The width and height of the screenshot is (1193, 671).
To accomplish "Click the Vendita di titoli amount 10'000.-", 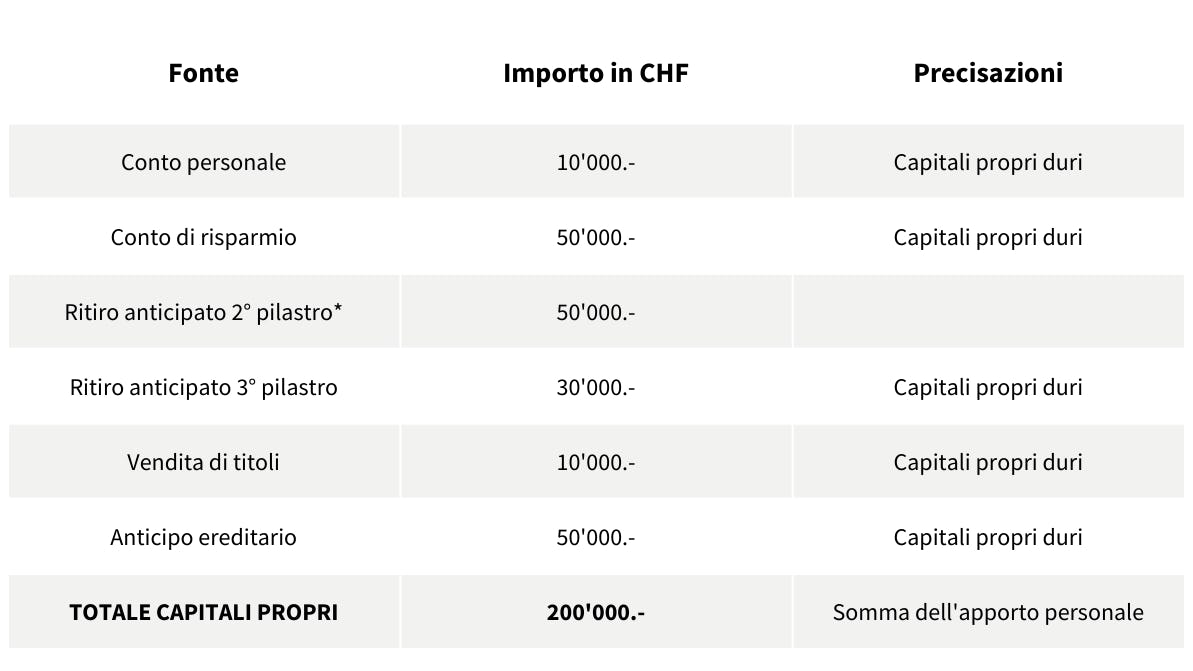I will click(595, 462).
